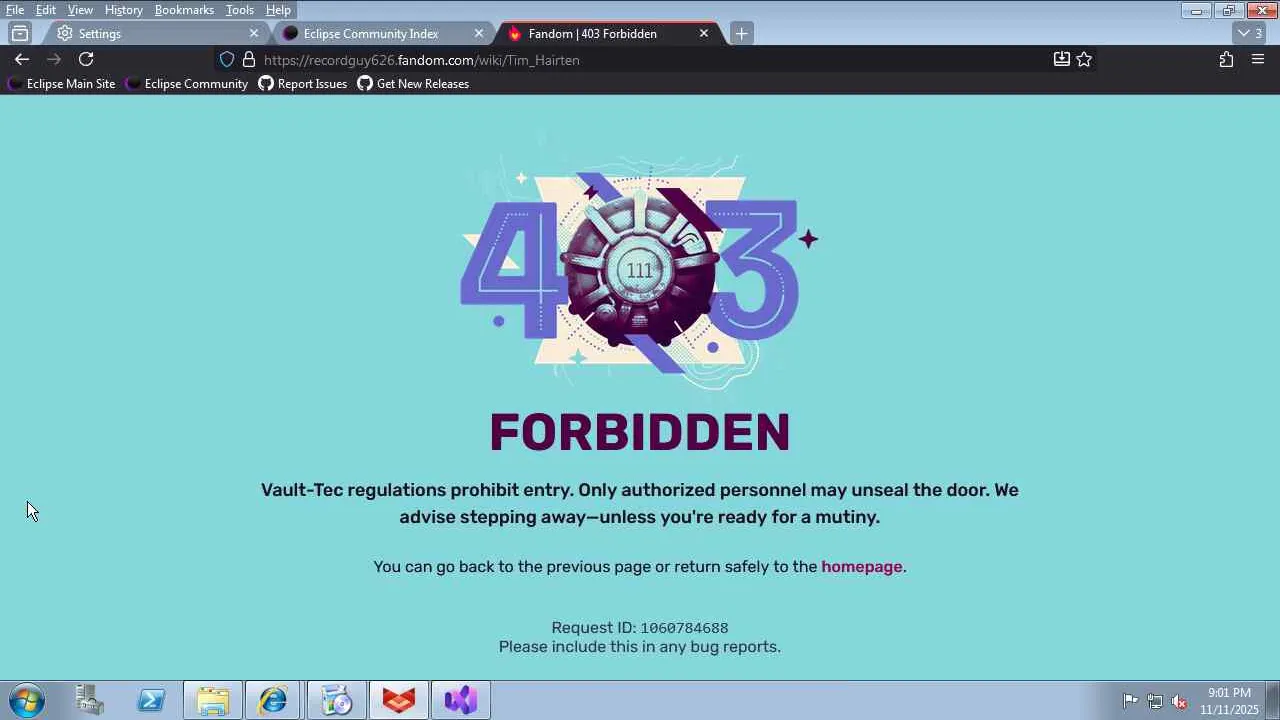Open the Windows Start orb

click(27, 700)
